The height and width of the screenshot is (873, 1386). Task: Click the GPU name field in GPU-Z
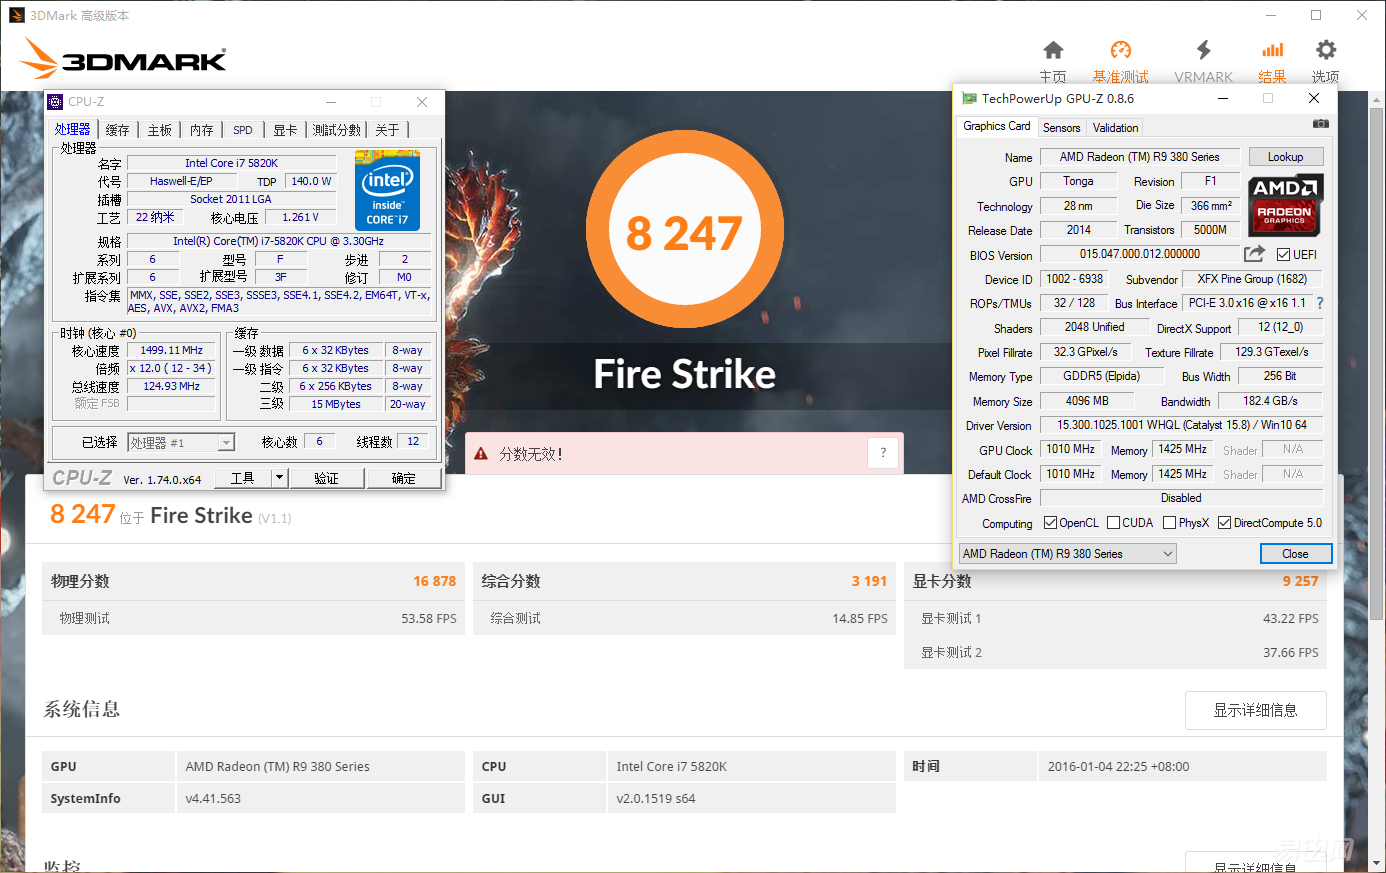point(1140,157)
